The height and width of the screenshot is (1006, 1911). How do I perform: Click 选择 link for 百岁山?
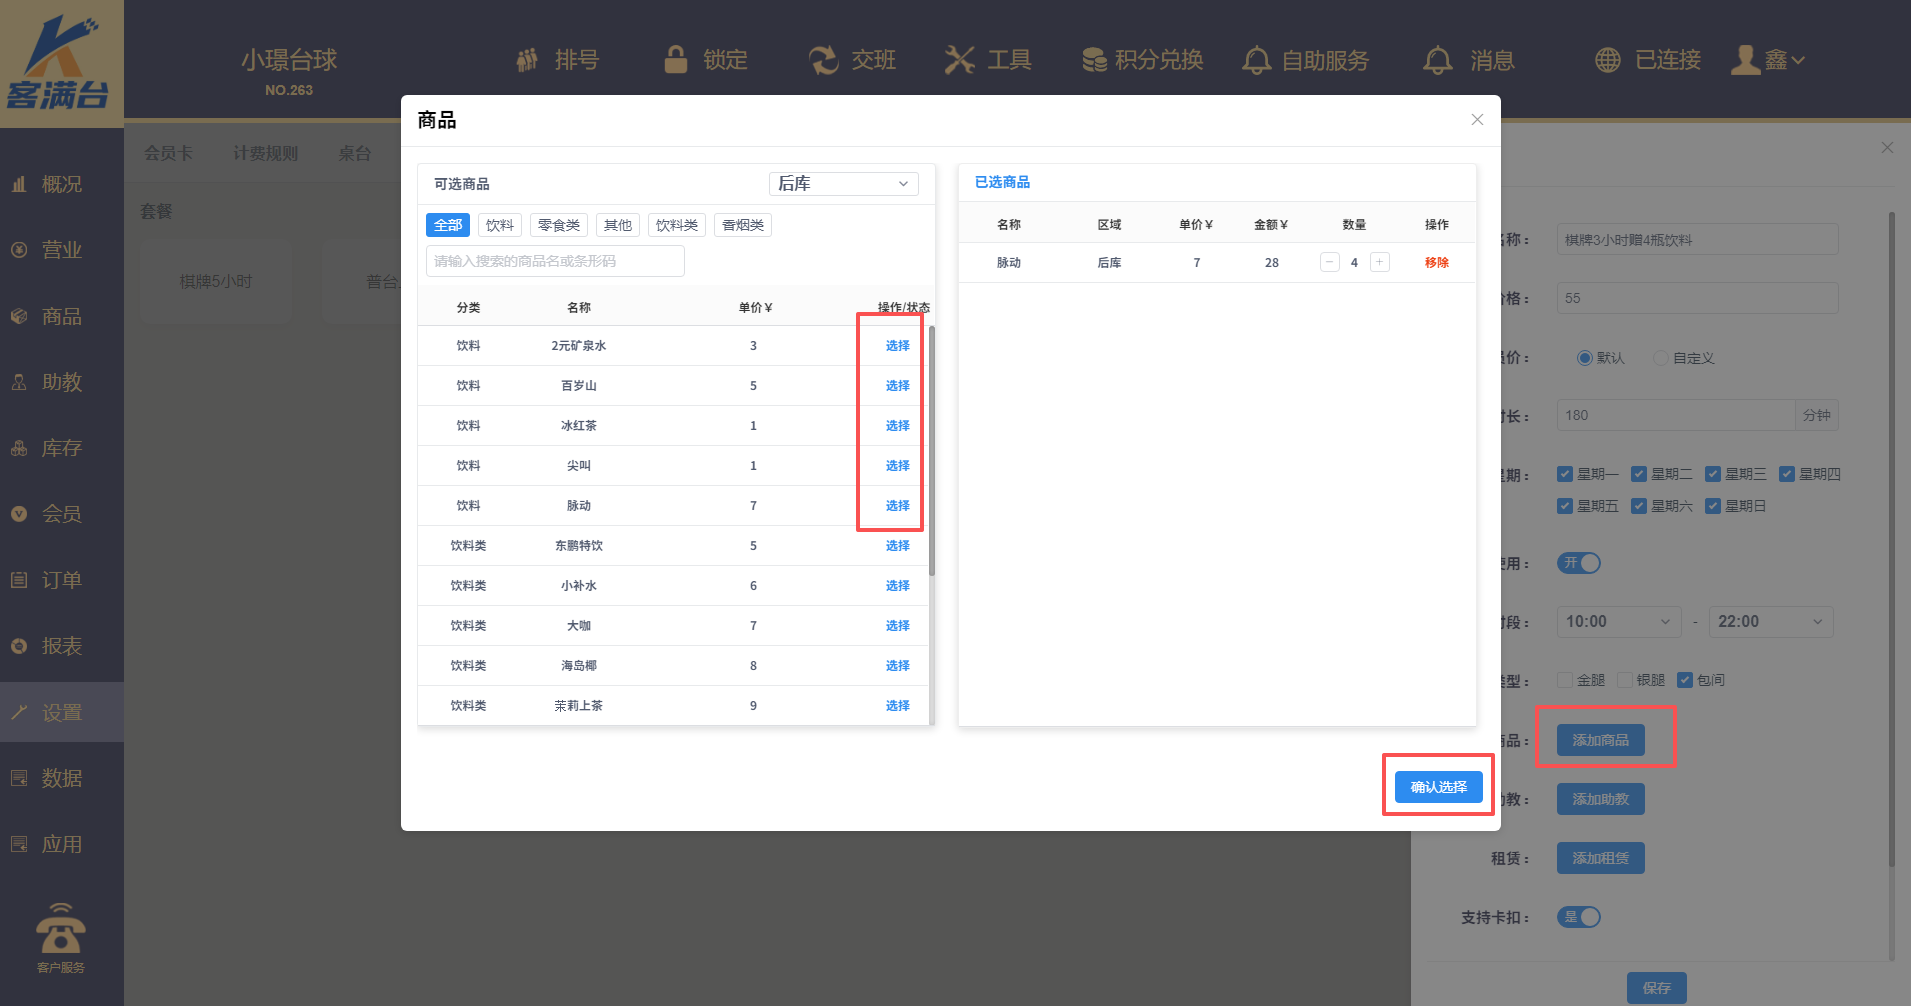point(897,386)
